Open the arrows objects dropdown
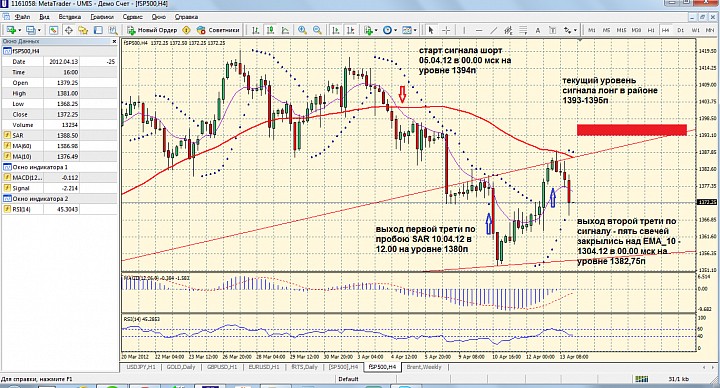This screenshot has width=720, height=388. click(575, 30)
